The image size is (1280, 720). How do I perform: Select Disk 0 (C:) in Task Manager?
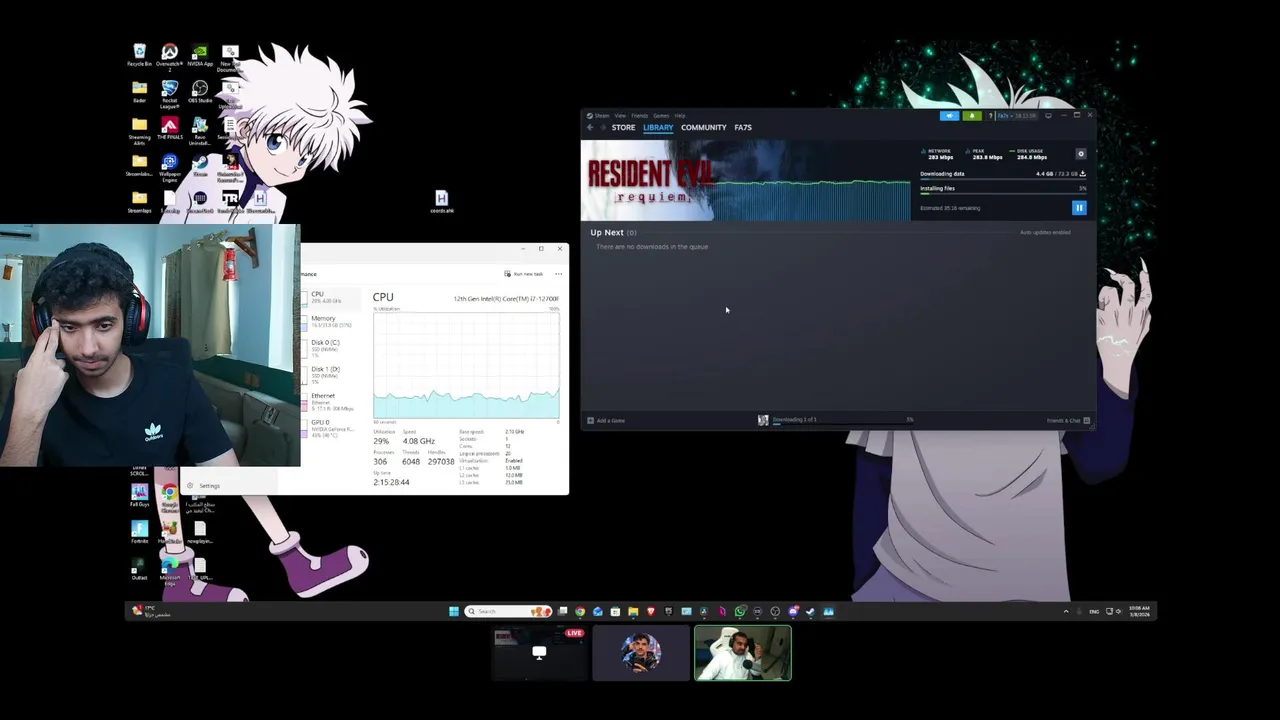tap(329, 347)
